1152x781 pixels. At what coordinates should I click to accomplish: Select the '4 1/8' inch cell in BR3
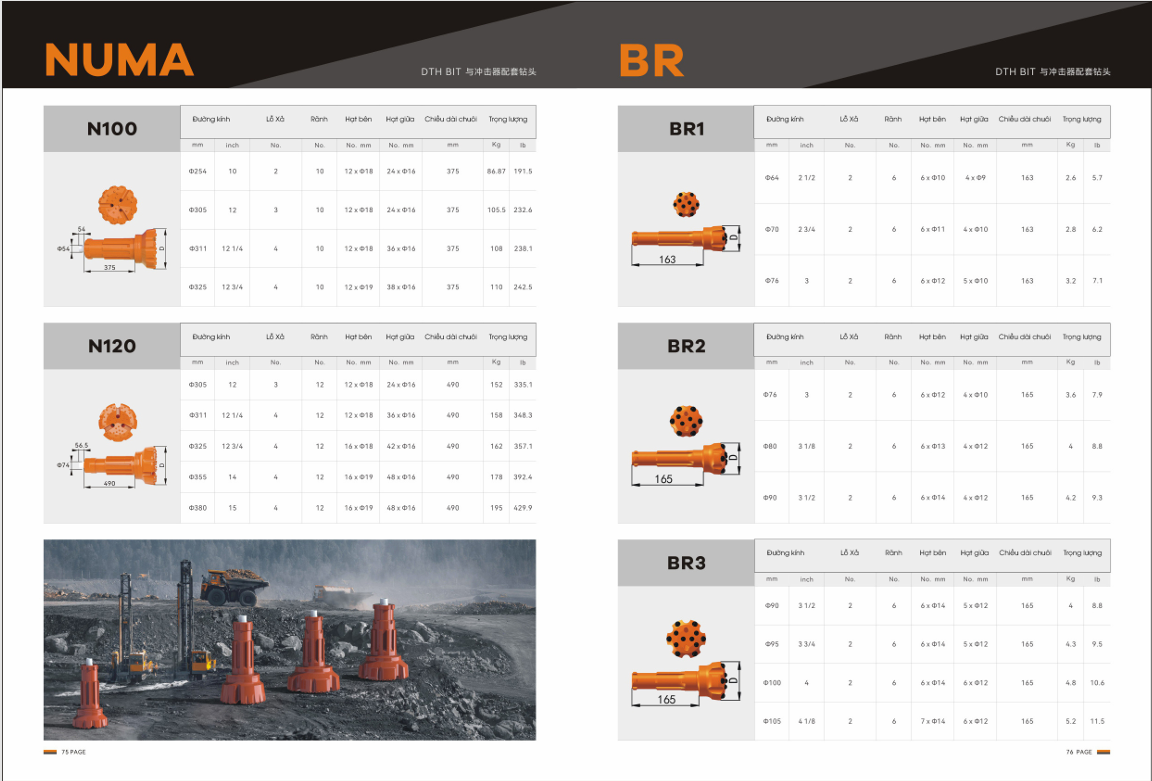(807, 721)
